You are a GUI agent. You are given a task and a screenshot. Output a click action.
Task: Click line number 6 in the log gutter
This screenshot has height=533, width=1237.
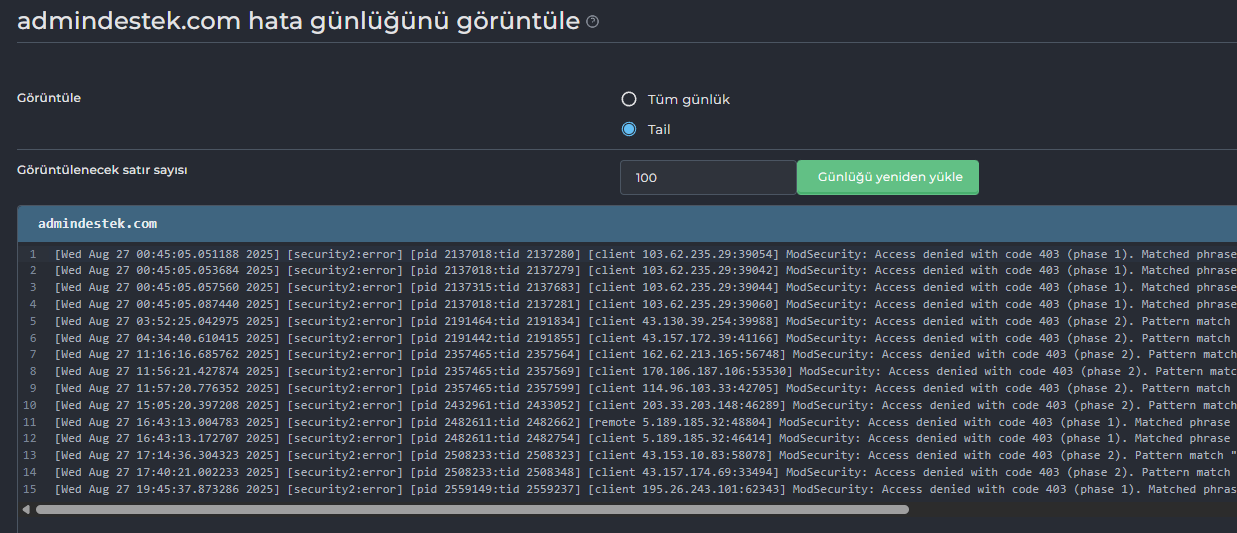[x=33, y=338]
